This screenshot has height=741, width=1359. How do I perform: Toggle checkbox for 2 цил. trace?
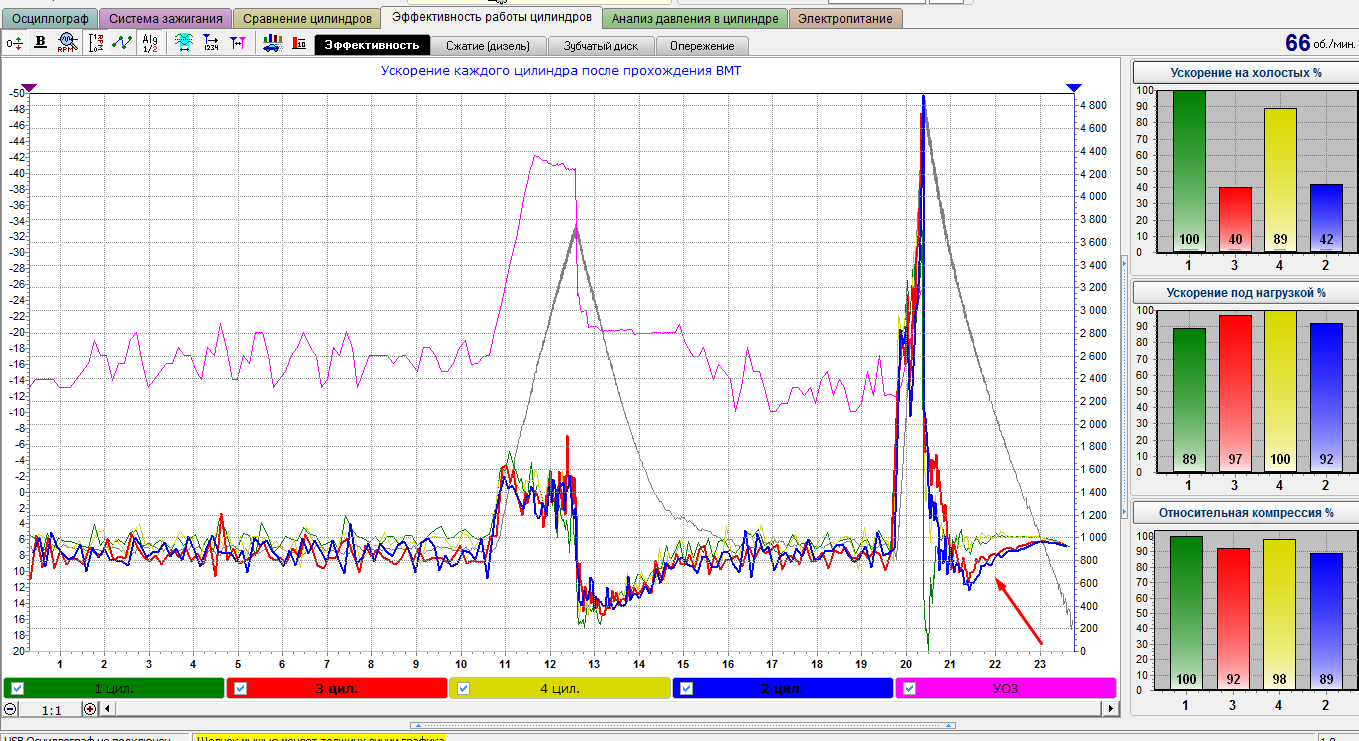pyautogui.click(x=686, y=688)
